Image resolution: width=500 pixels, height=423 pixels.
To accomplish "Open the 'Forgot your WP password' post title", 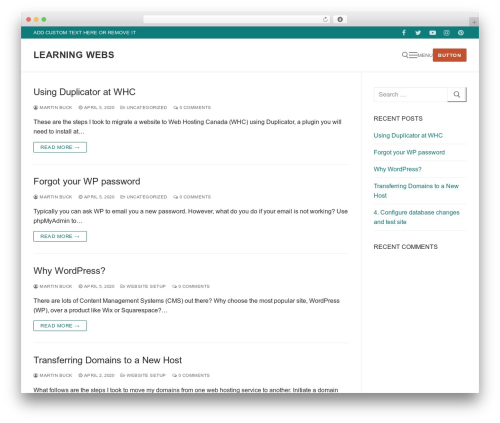I will (87, 181).
